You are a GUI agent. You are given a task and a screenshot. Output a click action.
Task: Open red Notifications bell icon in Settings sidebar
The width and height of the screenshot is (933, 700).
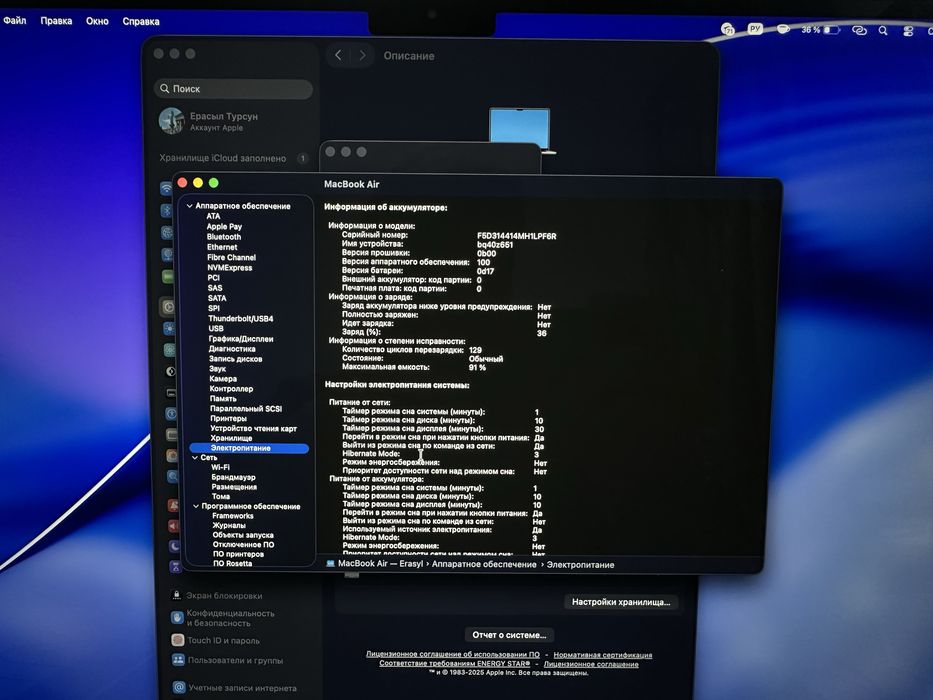point(173,506)
